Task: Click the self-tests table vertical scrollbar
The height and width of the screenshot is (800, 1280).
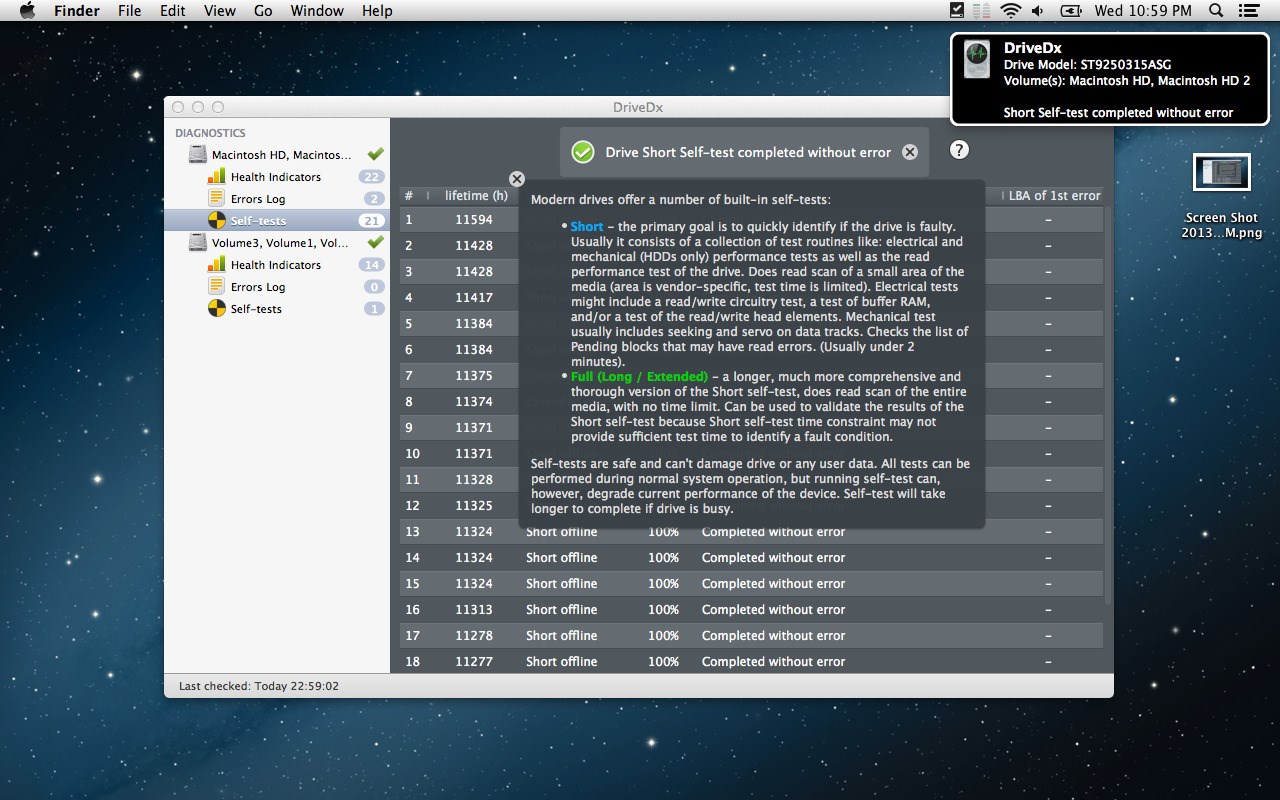Action: 1108,405
